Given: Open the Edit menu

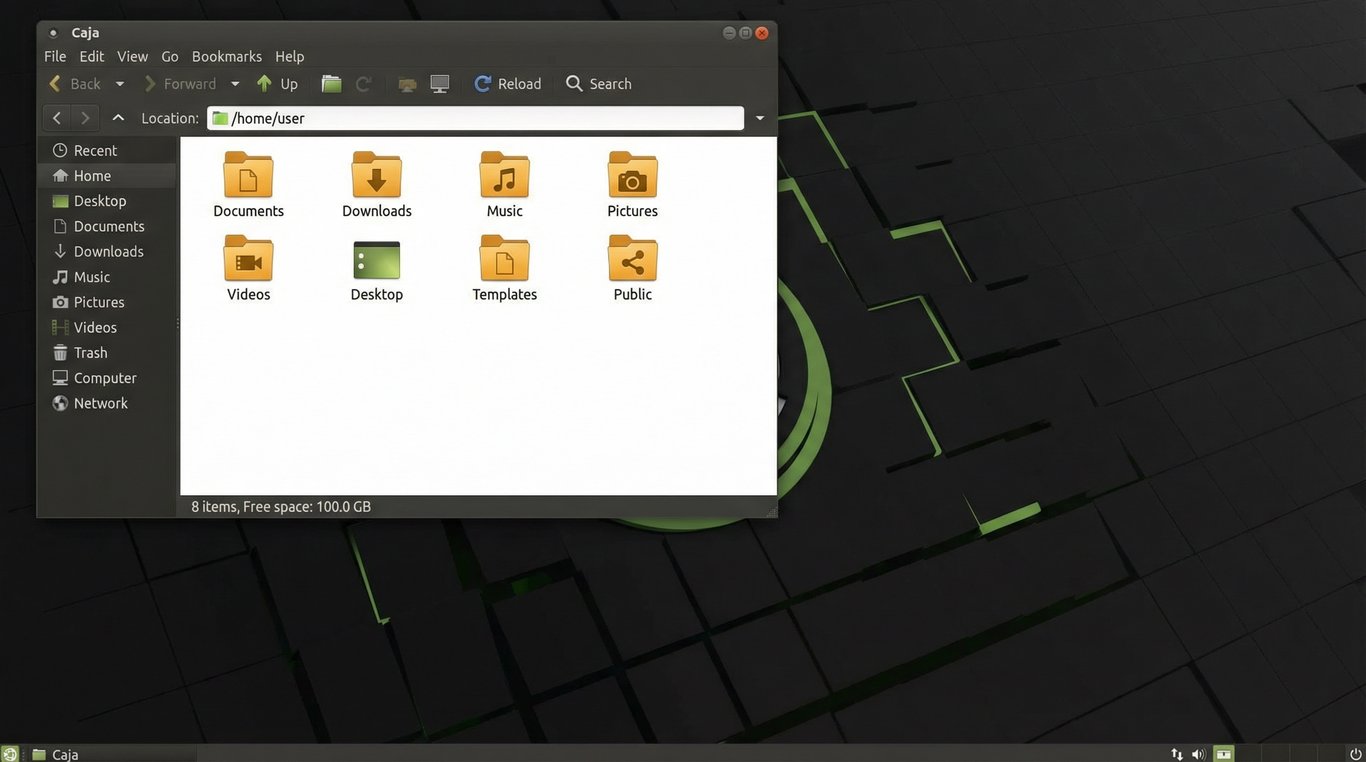Looking at the screenshot, I should 91,56.
